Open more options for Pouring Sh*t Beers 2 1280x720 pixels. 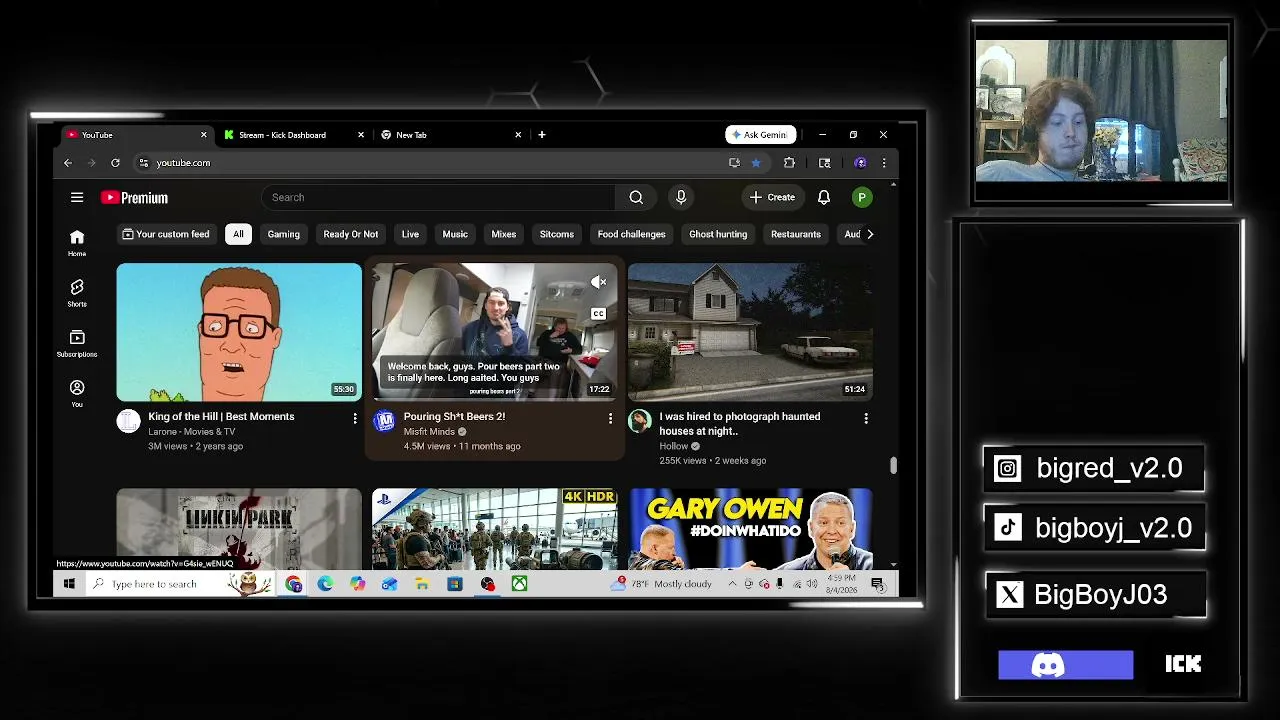[x=611, y=418]
